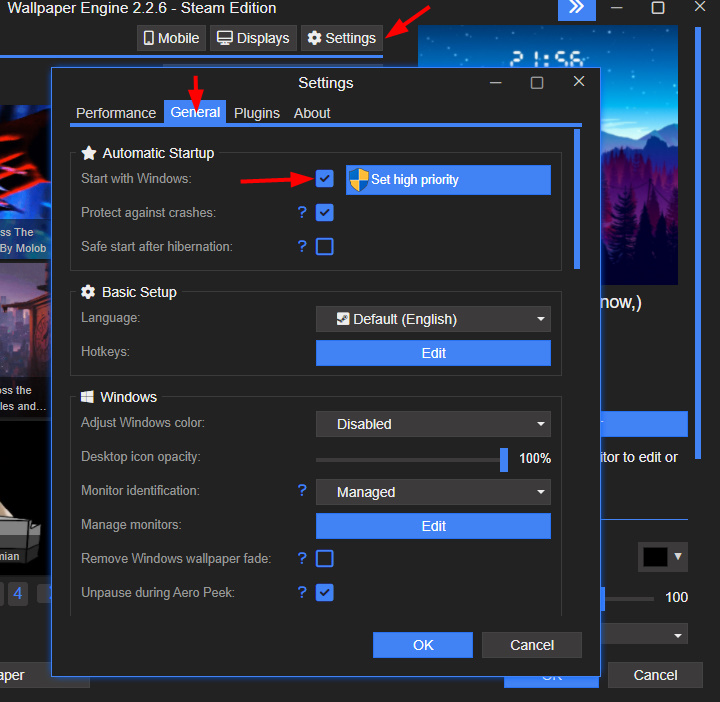This screenshot has height=702, width=720.
Task: Click help icon for Unpause during Aero Peek
Action: coord(302,592)
